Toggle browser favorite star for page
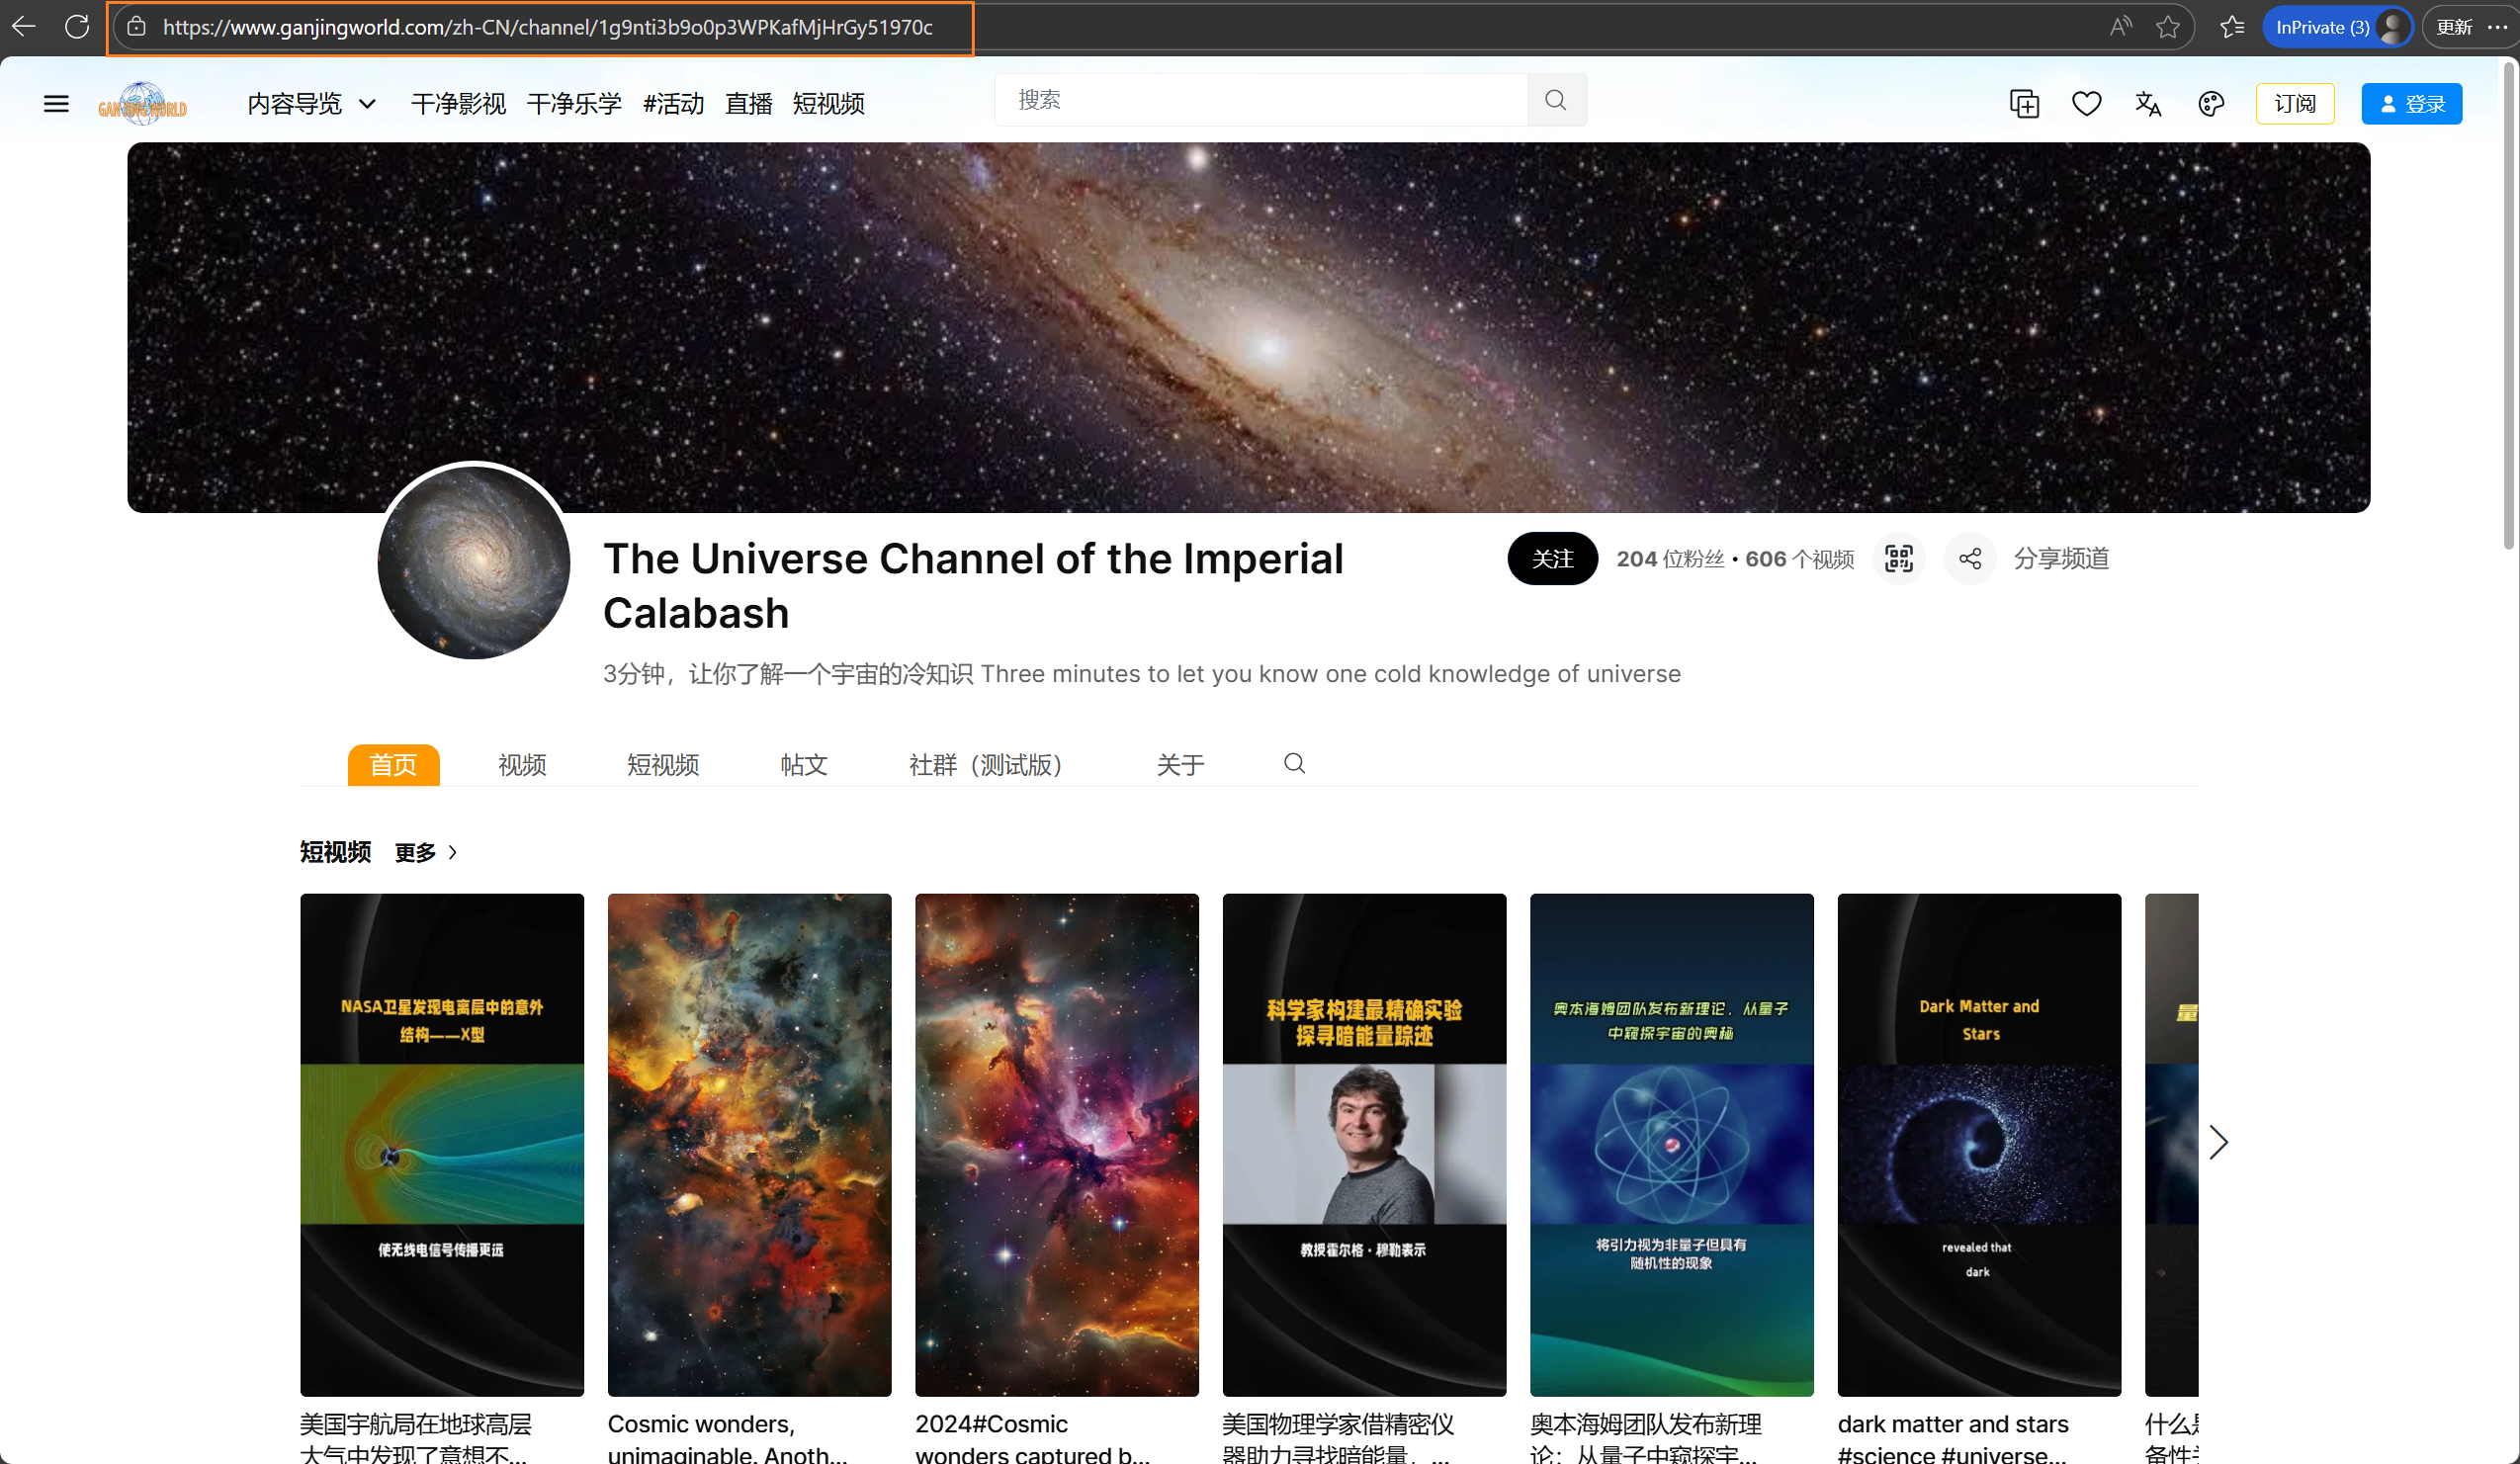Viewport: 2520px width, 1464px height. point(2167,27)
